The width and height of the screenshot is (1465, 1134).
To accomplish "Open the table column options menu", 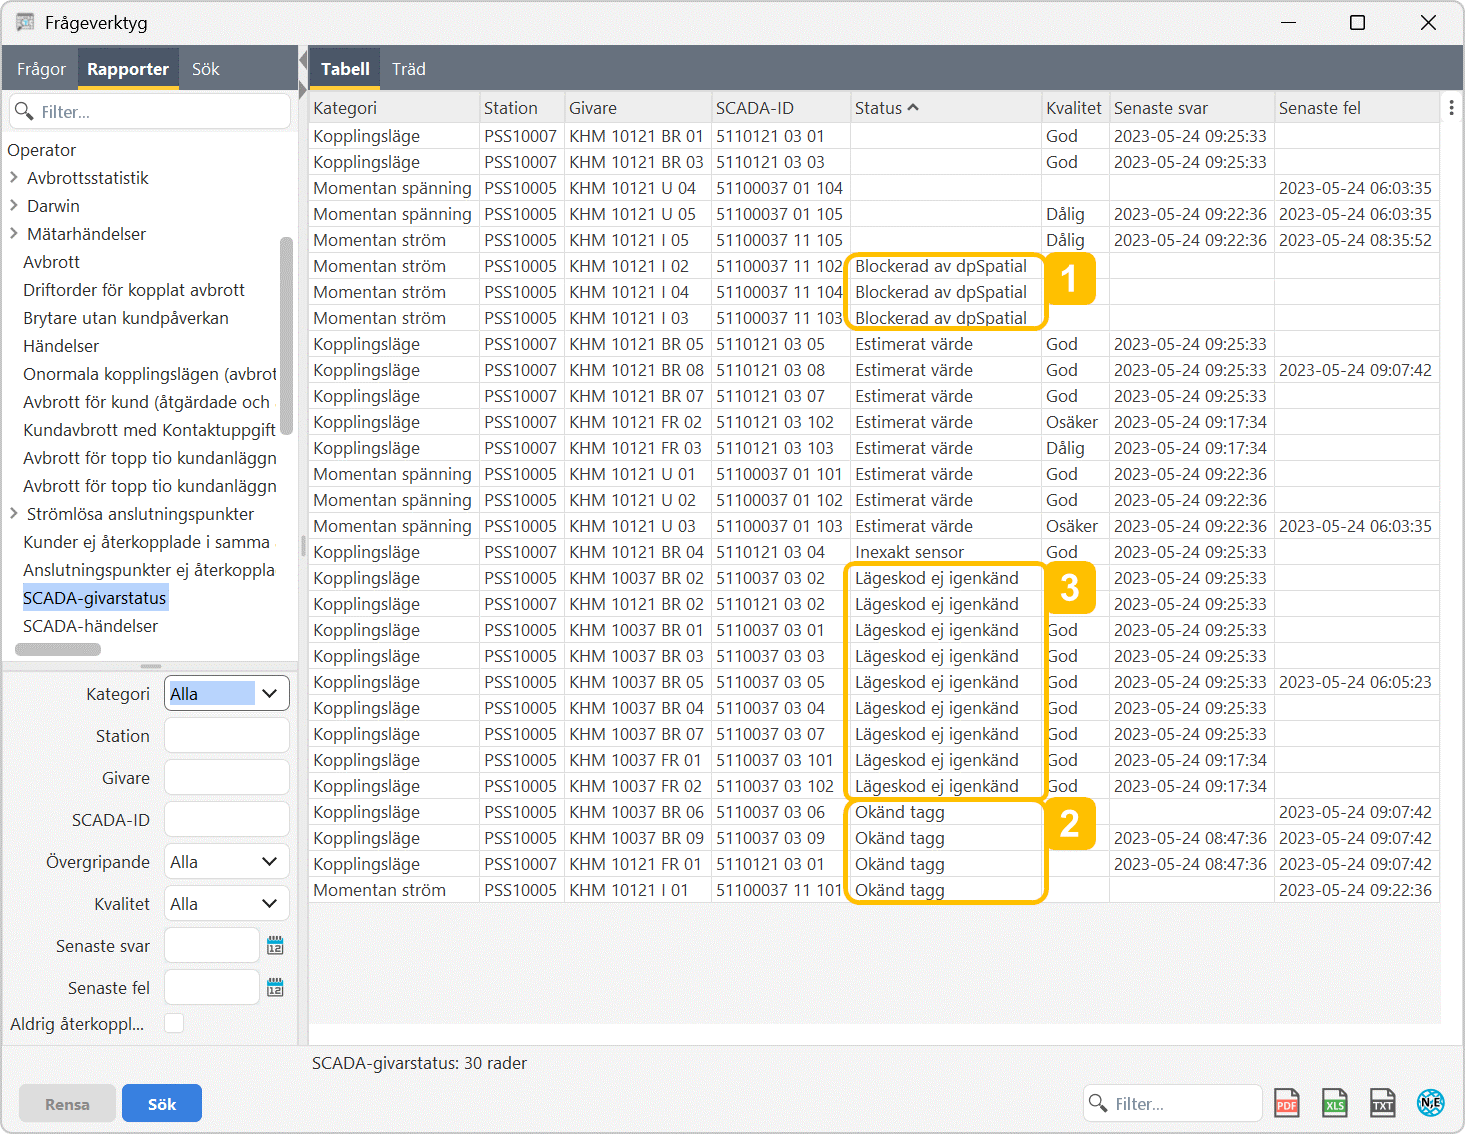I will (x=1451, y=108).
